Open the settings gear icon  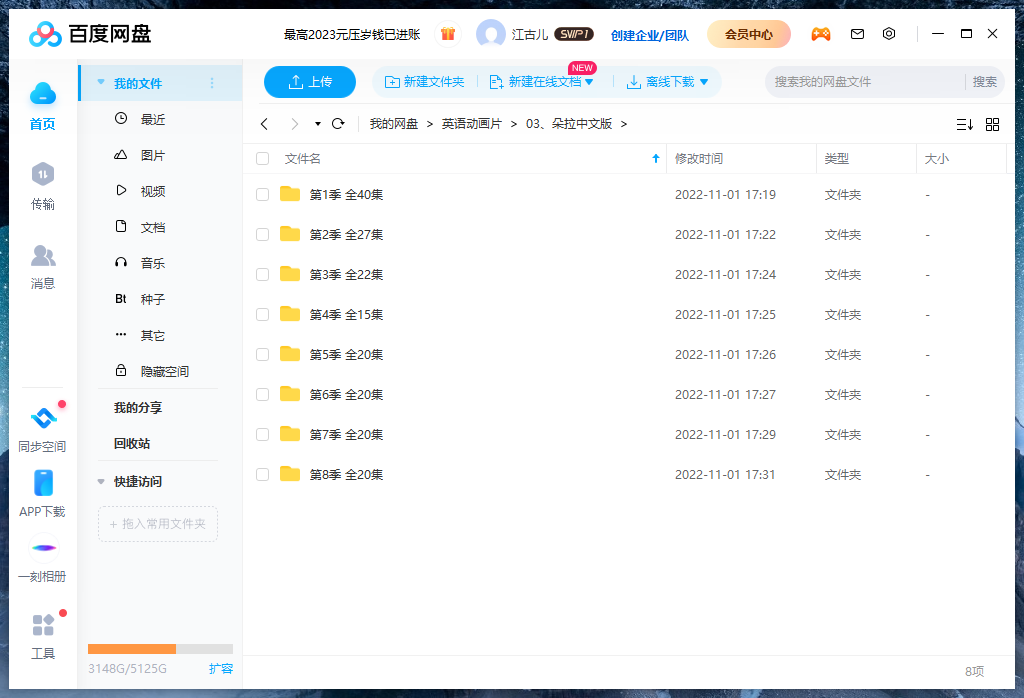pyautogui.click(x=889, y=33)
